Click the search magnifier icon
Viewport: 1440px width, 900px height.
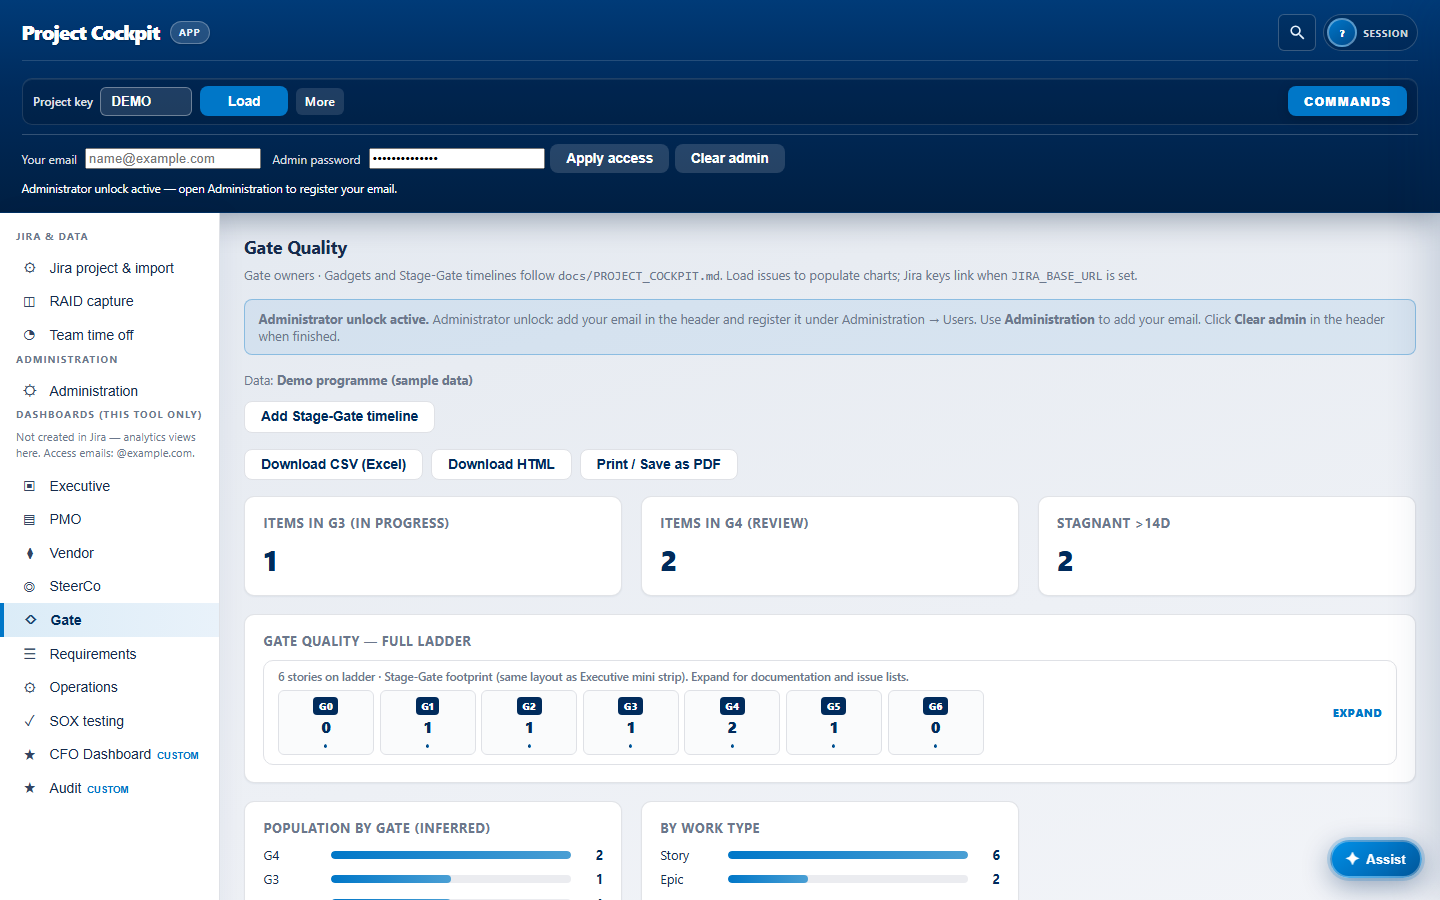(x=1297, y=33)
